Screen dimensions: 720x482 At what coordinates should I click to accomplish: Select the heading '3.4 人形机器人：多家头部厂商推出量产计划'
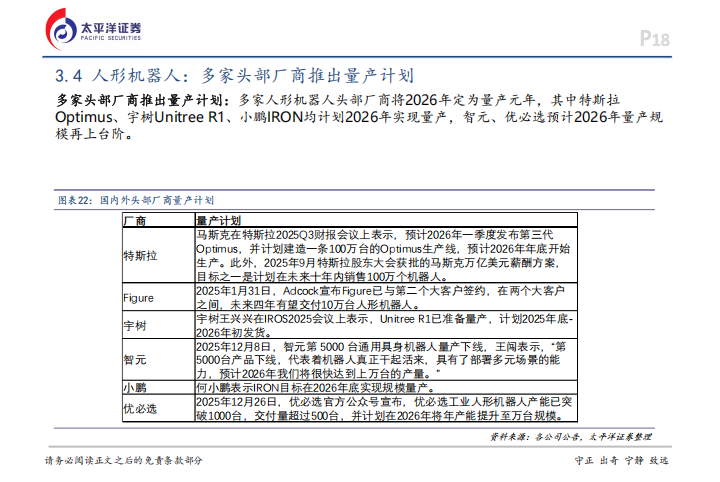[234, 76]
